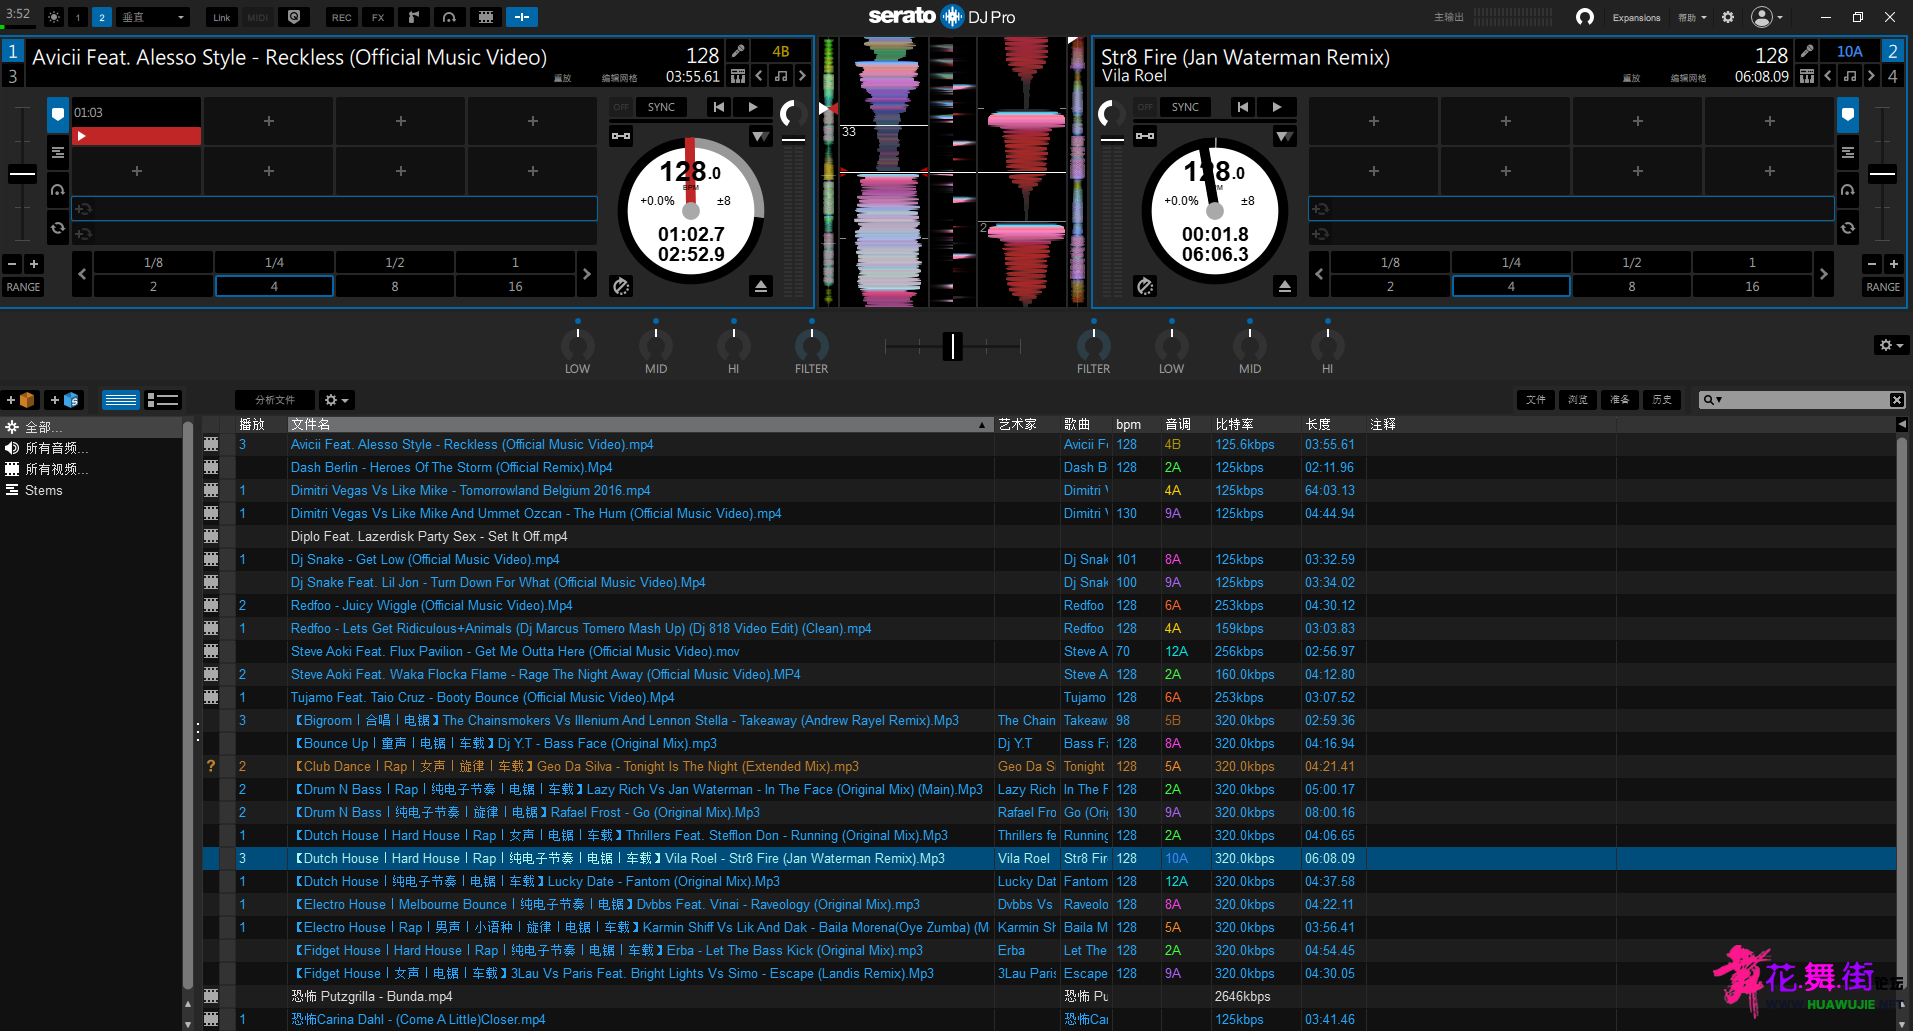The height and width of the screenshot is (1031, 1913).
Task: Open the user account dropdown
Action: [1767, 17]
